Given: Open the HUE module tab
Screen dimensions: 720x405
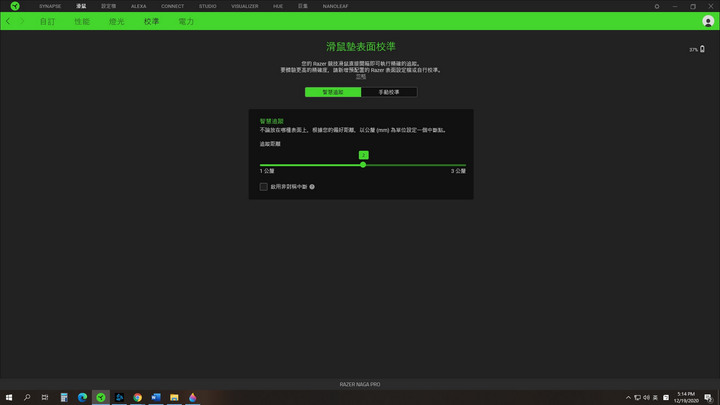Looking at the screenshot, I should 278,6.
